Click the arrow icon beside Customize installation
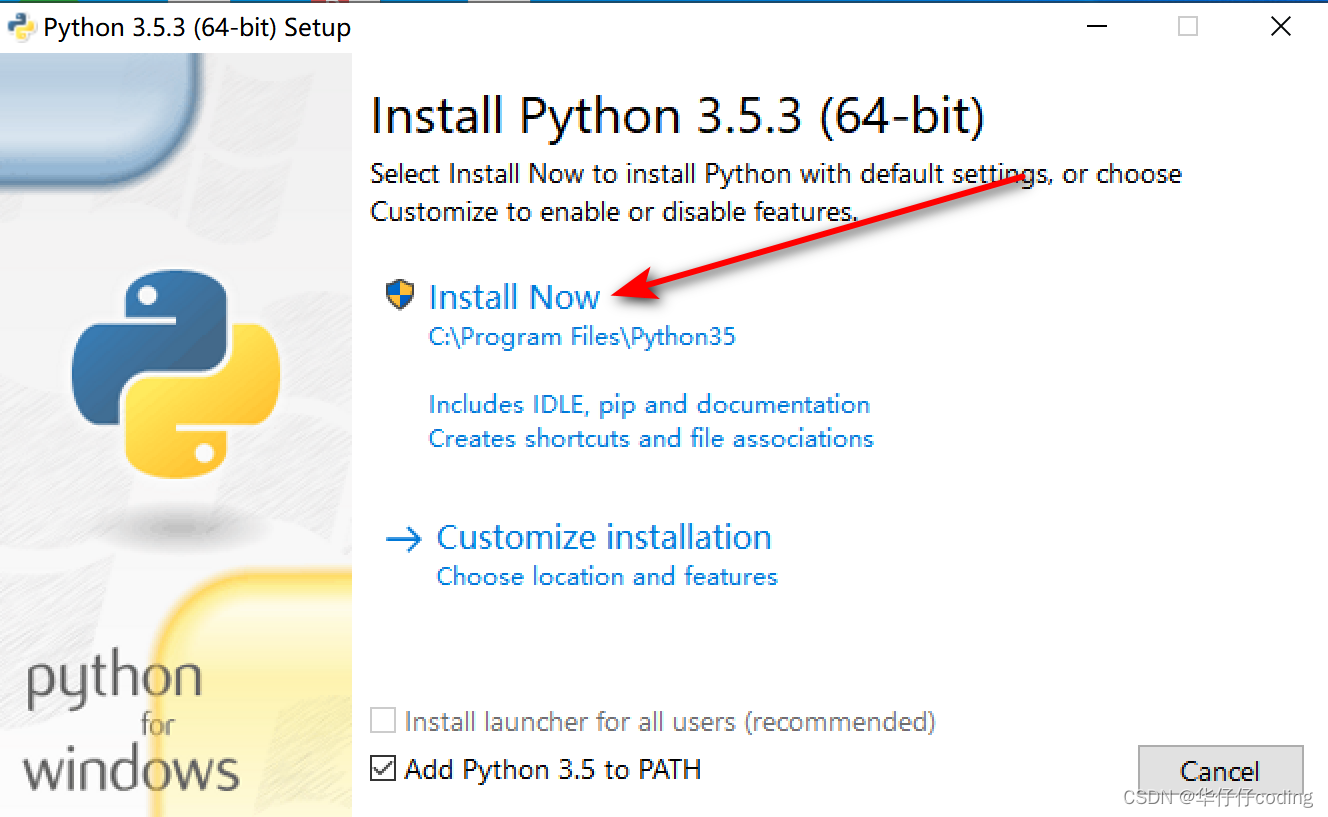 [x=404, y=540]
